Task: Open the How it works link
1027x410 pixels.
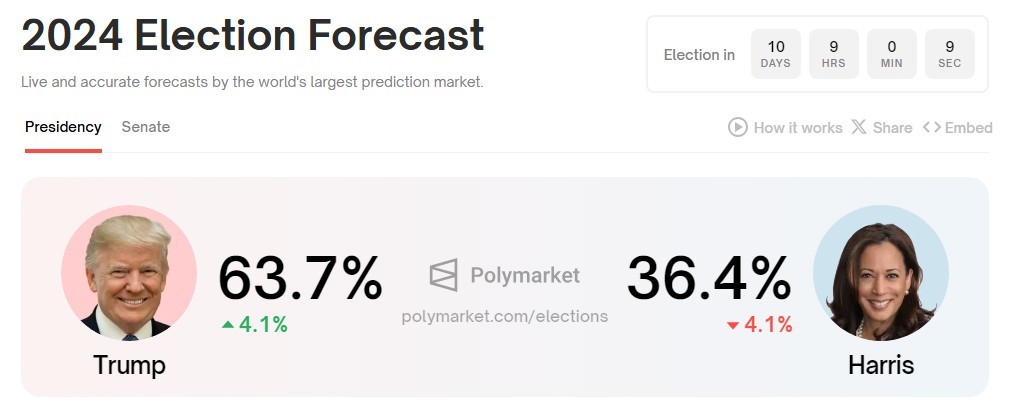Action: (797, 127)
